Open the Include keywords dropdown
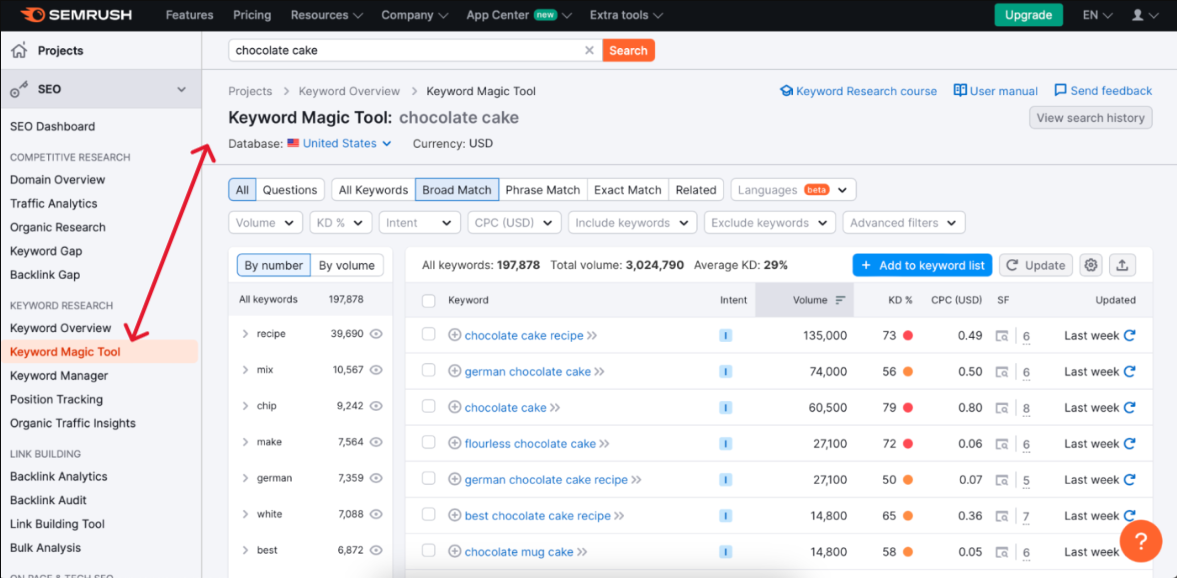Image resolution: width=1177 pixels, height=578 pixels. click(633, 223)
